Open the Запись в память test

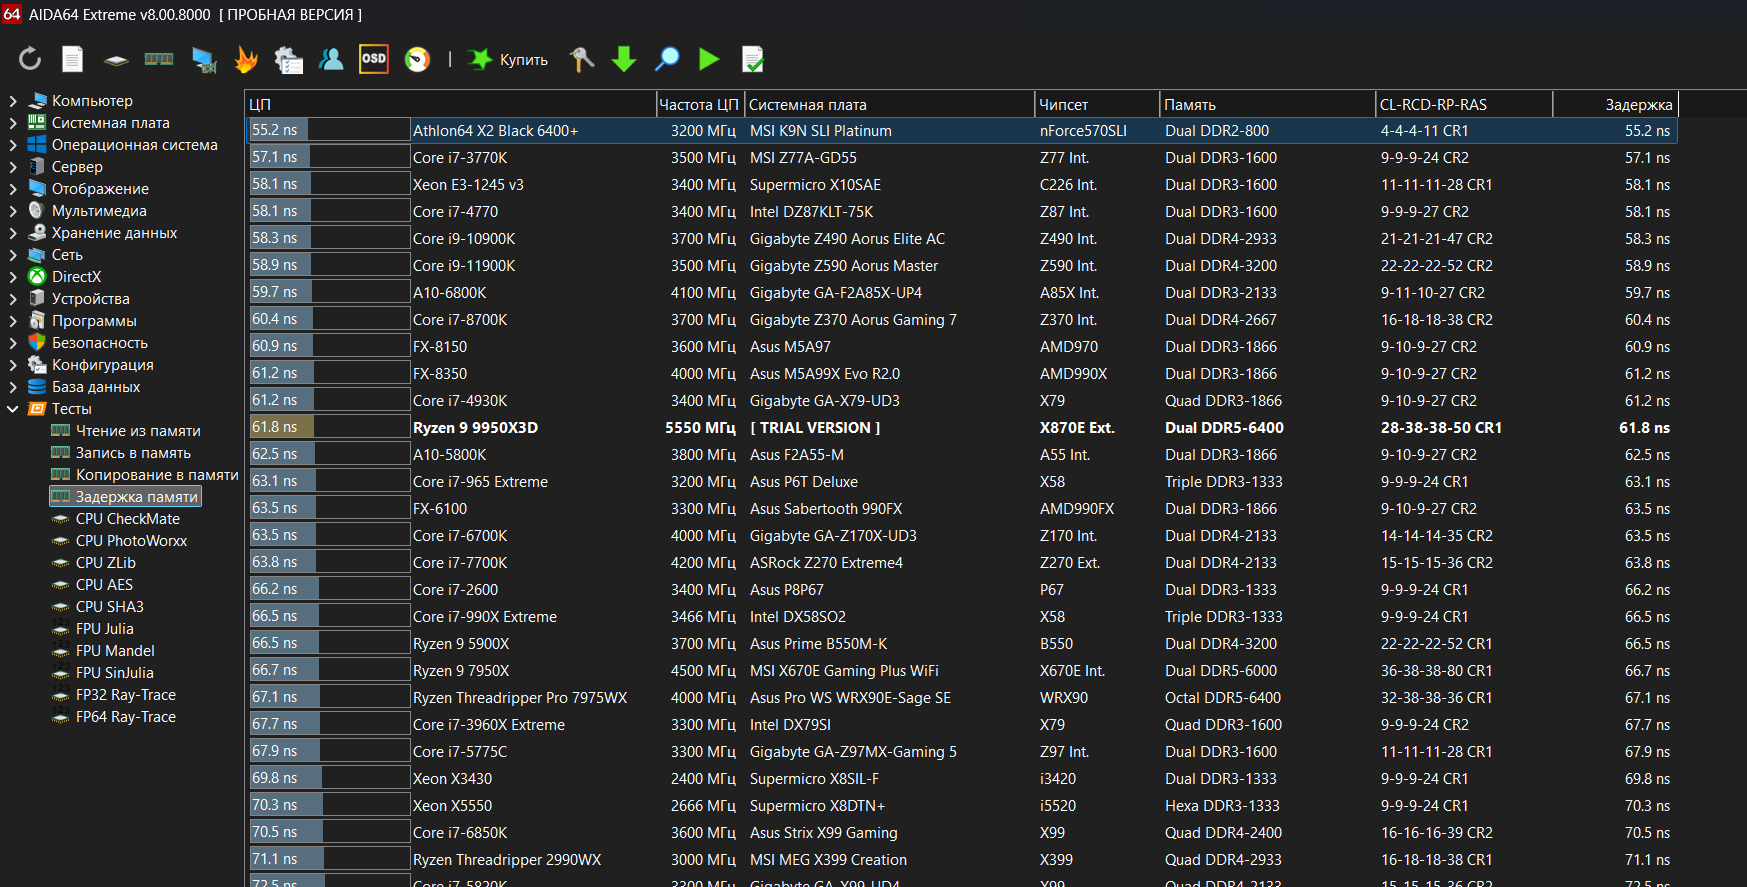point(133,453)
